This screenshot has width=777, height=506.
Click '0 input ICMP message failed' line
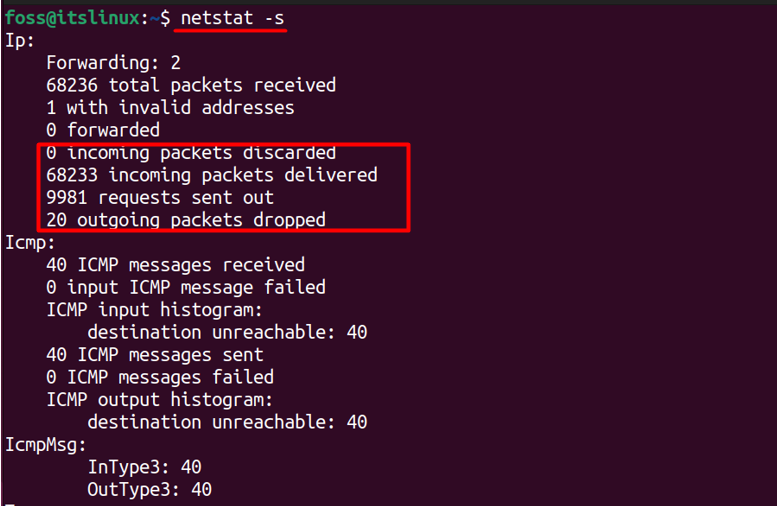(185, 287)
